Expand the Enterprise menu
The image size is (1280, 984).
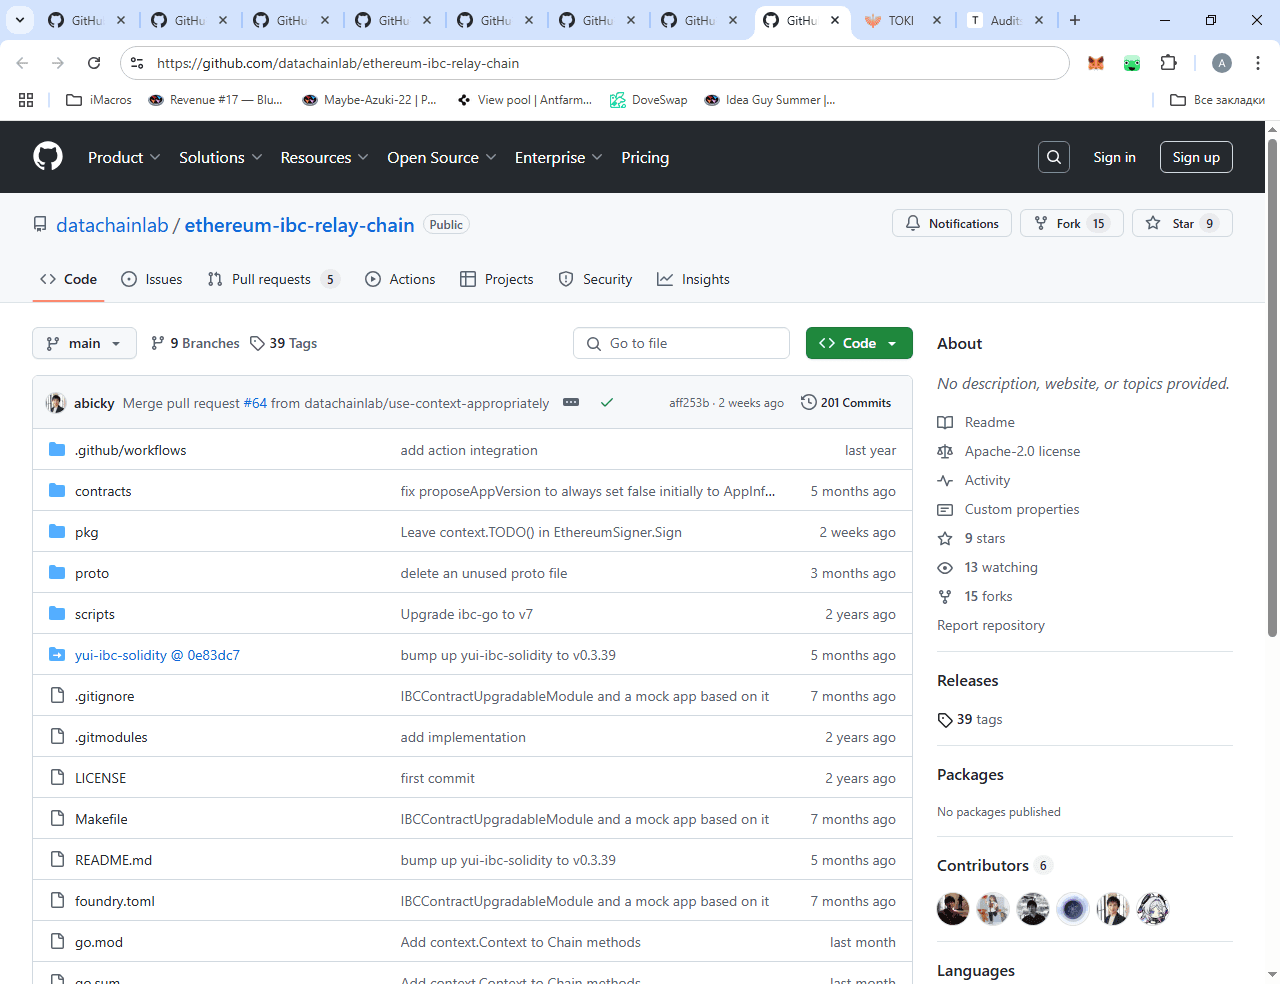point(559,157)
